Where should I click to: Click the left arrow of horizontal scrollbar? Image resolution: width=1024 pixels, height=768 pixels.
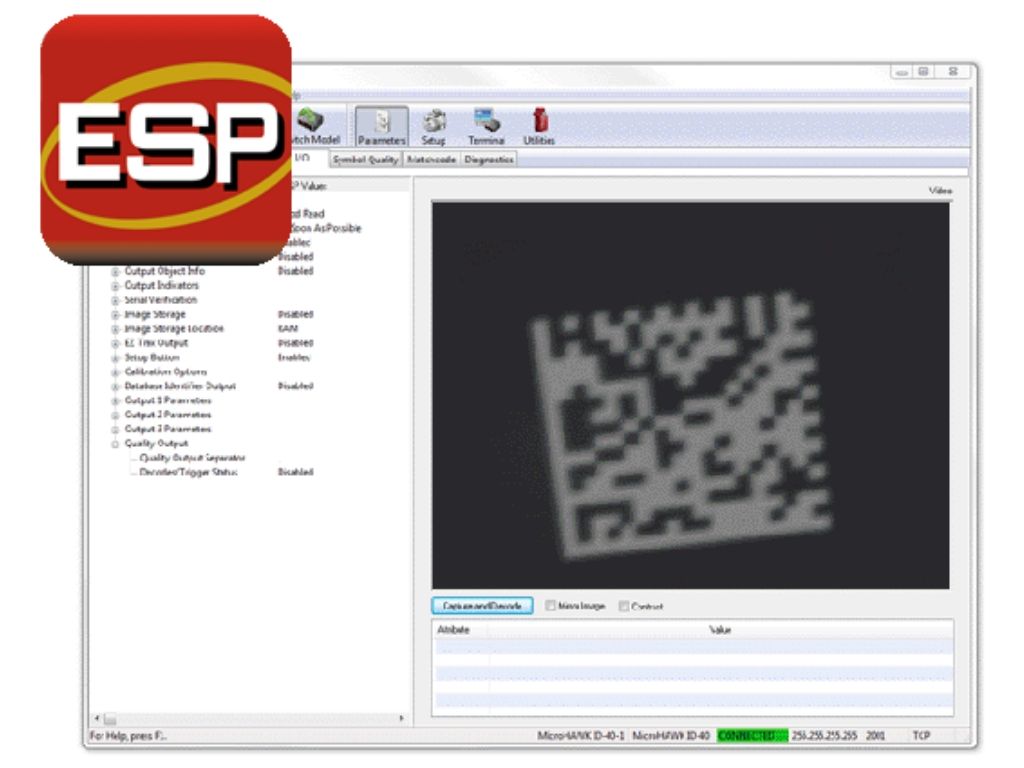tap(97, 718)
